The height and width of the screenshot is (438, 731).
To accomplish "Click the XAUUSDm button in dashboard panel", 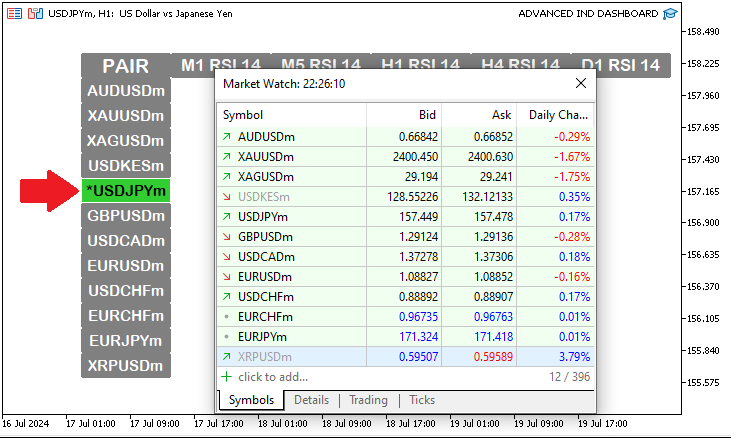I will [126, 116].
